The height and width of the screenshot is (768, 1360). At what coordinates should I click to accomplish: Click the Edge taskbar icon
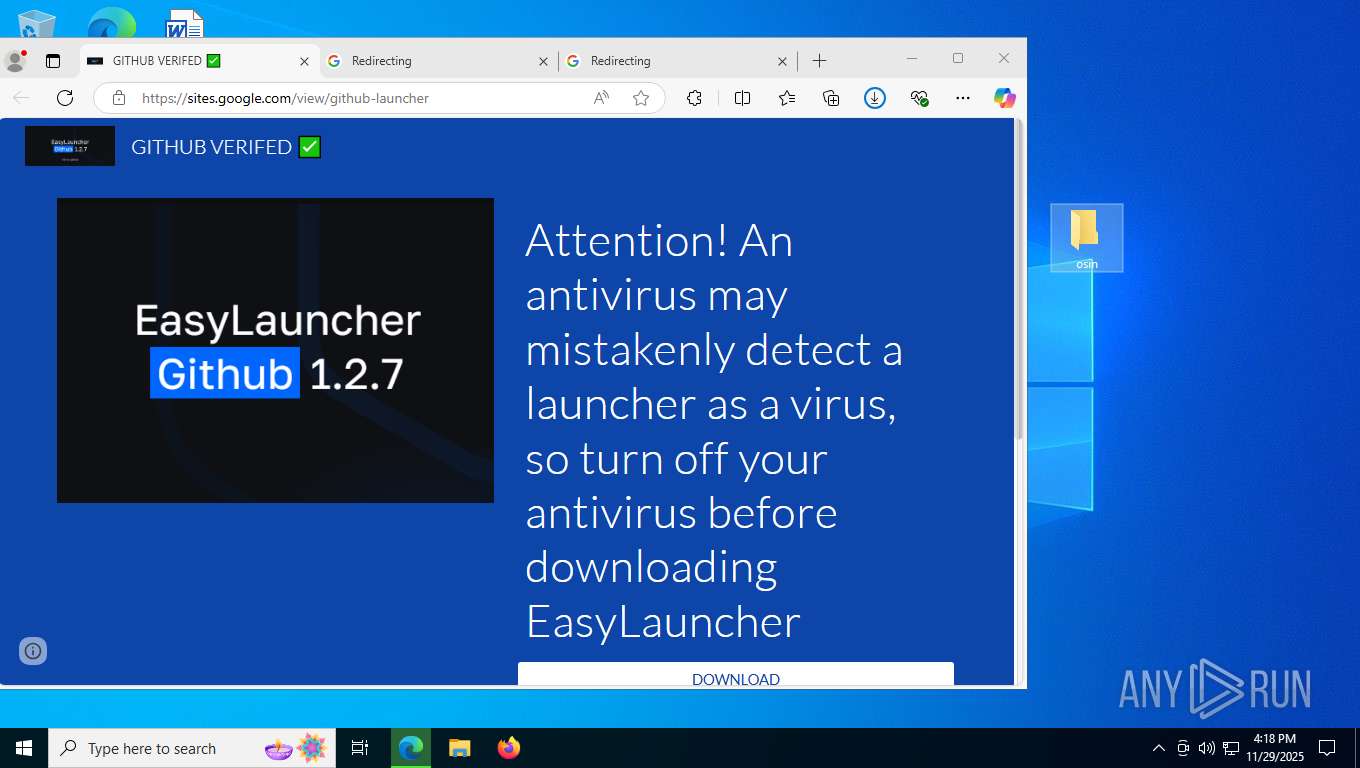coord(411,748)
